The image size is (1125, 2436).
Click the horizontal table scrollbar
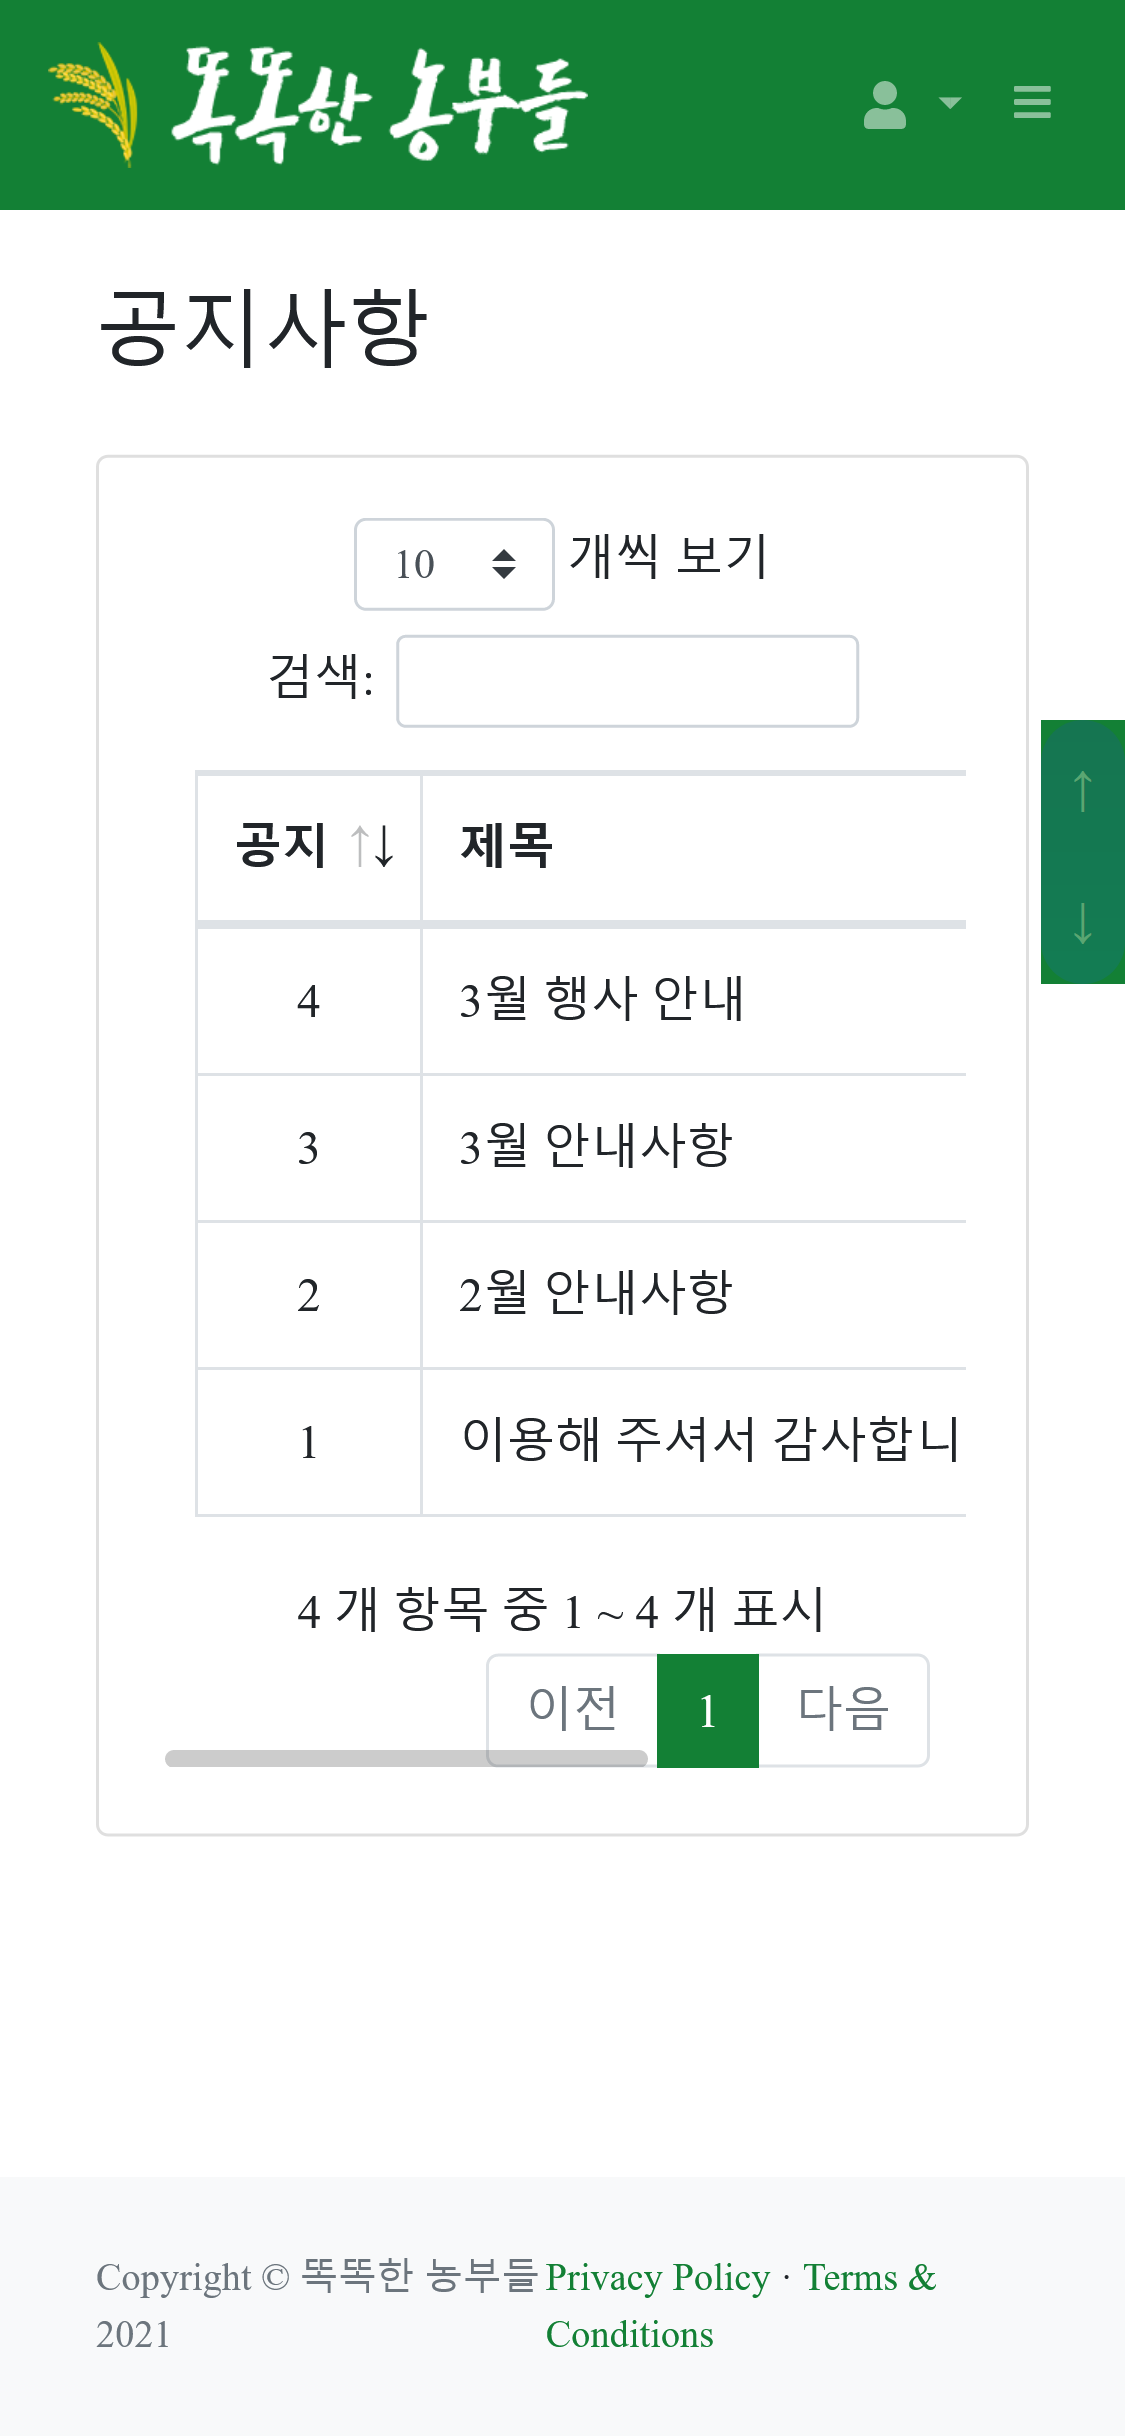(406, 1758)
